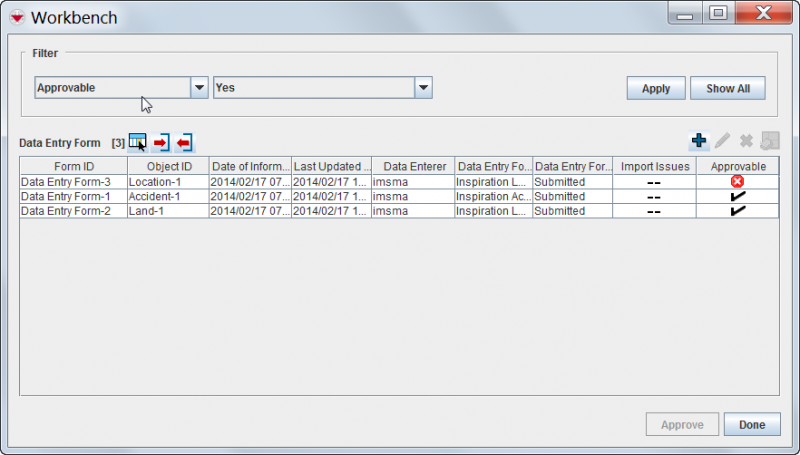
Task: Select the Object ID cell Accident-1
Action: 167,197
